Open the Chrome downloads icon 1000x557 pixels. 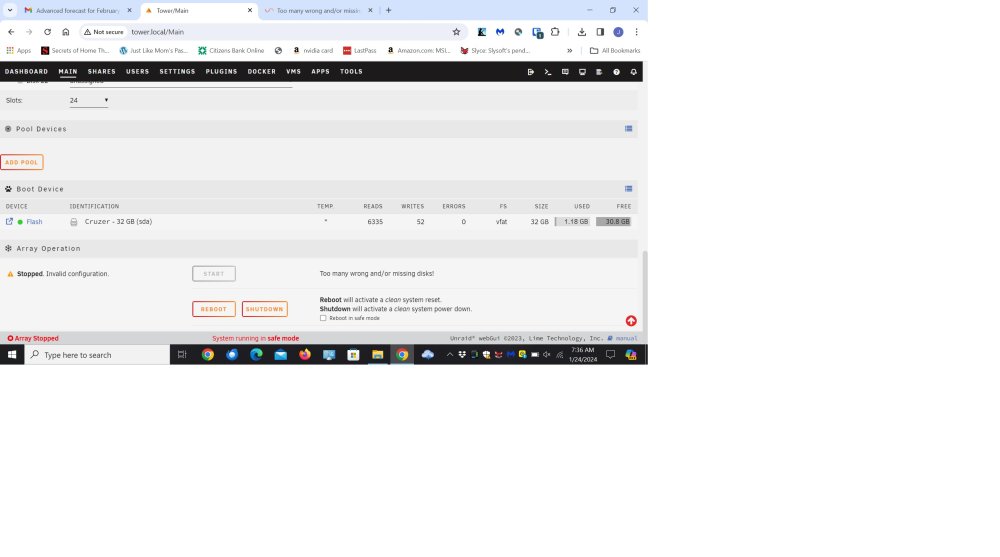(x=582, y=32)
